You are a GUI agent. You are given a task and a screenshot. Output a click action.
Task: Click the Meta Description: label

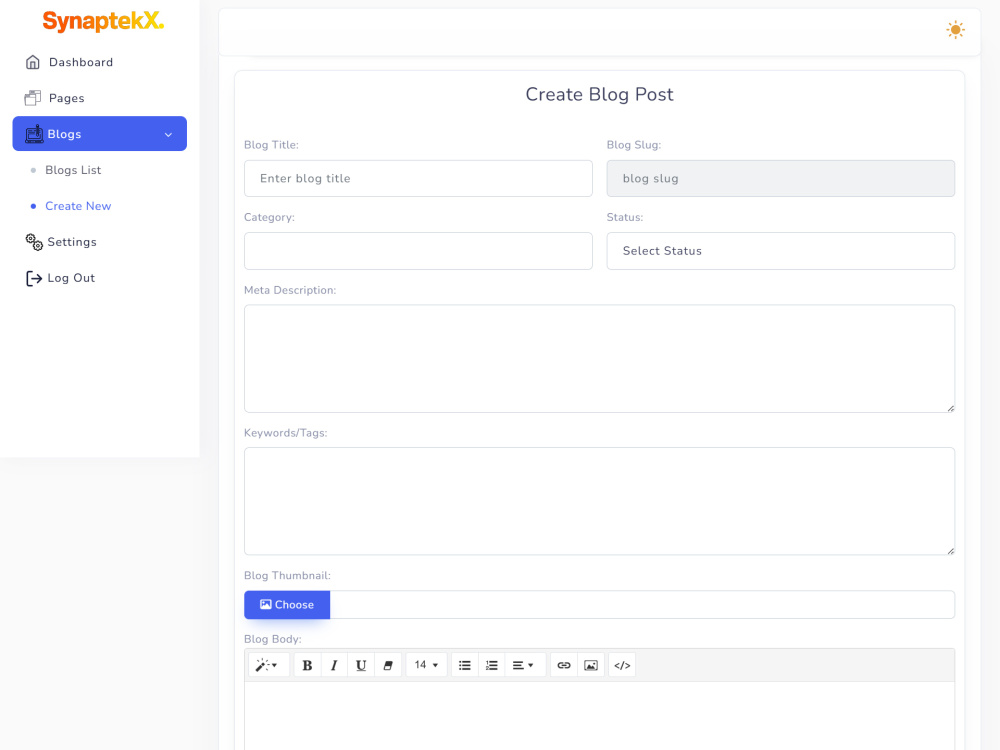[x=290, y=290]
